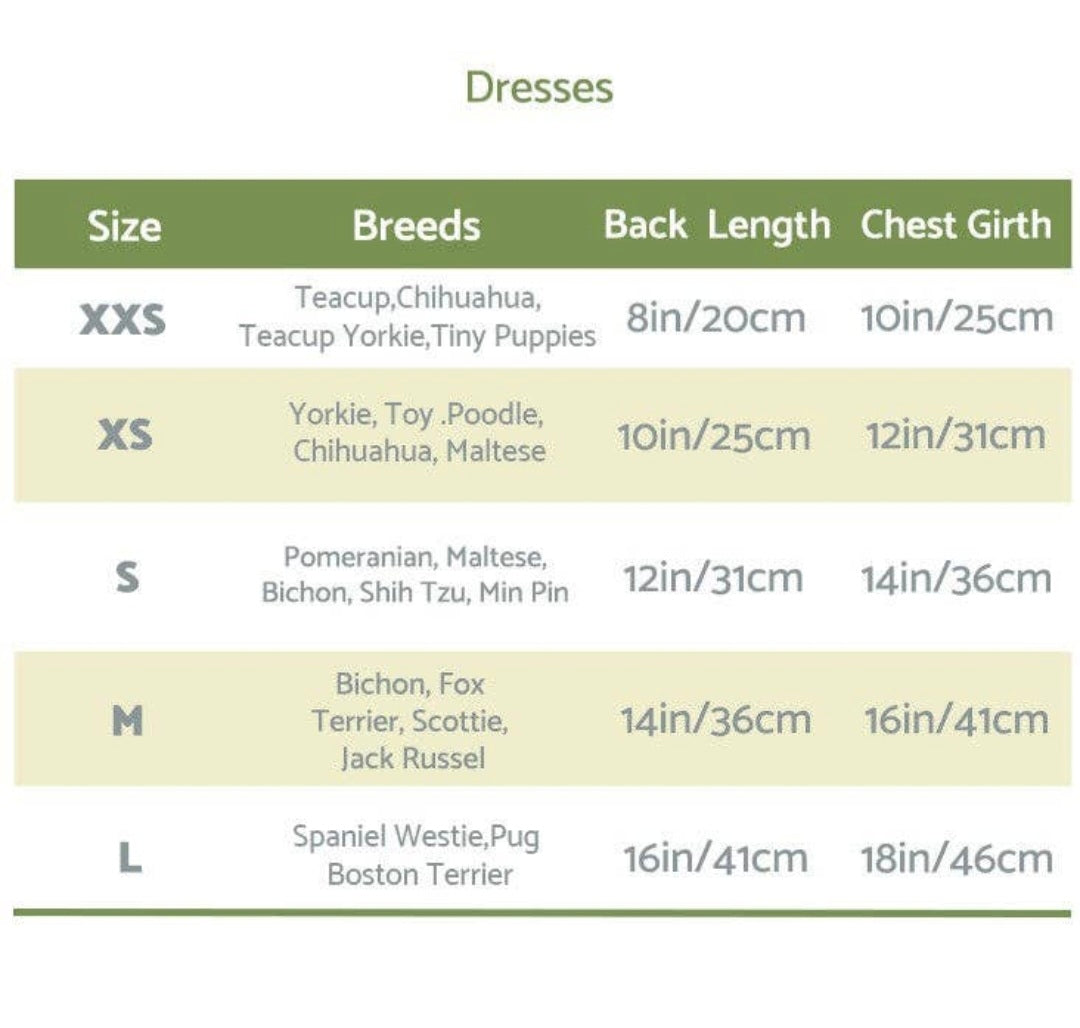The image size is (1080, 1028).
Task: Click the 8in/20cm back length value
Action: pos(715,318)
